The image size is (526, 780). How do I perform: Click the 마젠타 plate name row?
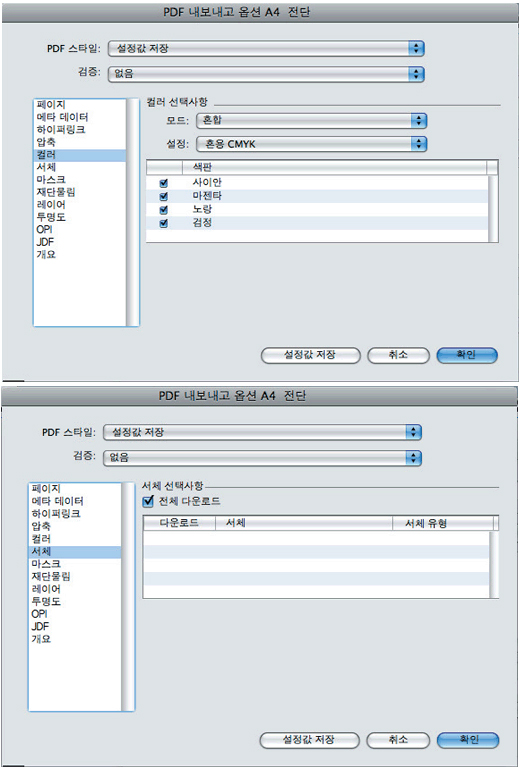tap(317, 196)
